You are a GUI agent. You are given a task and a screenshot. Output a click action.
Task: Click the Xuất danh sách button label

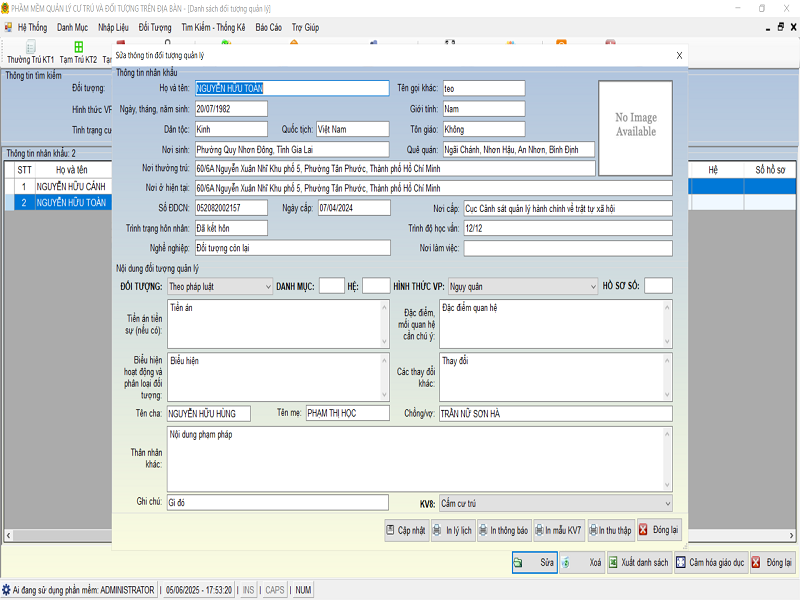click(644, 562)
